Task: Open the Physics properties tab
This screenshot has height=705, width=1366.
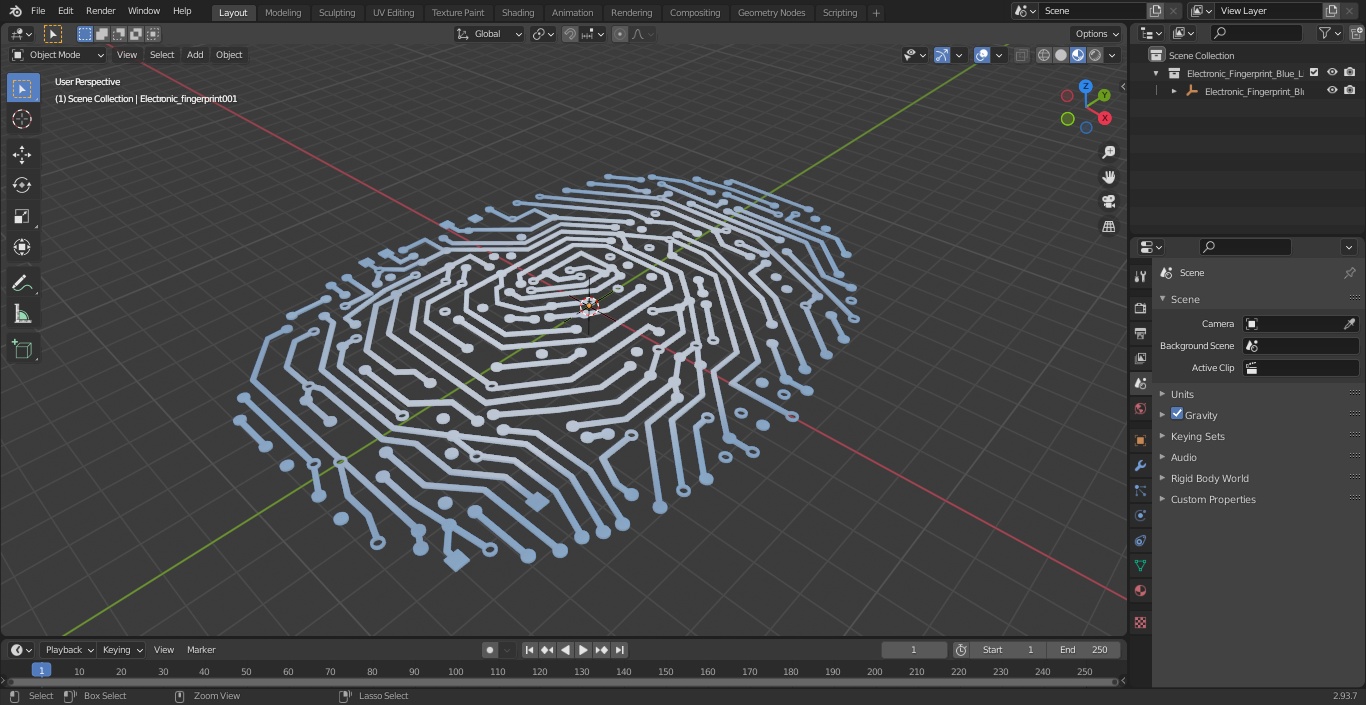Action: (x=1140, y=515)
